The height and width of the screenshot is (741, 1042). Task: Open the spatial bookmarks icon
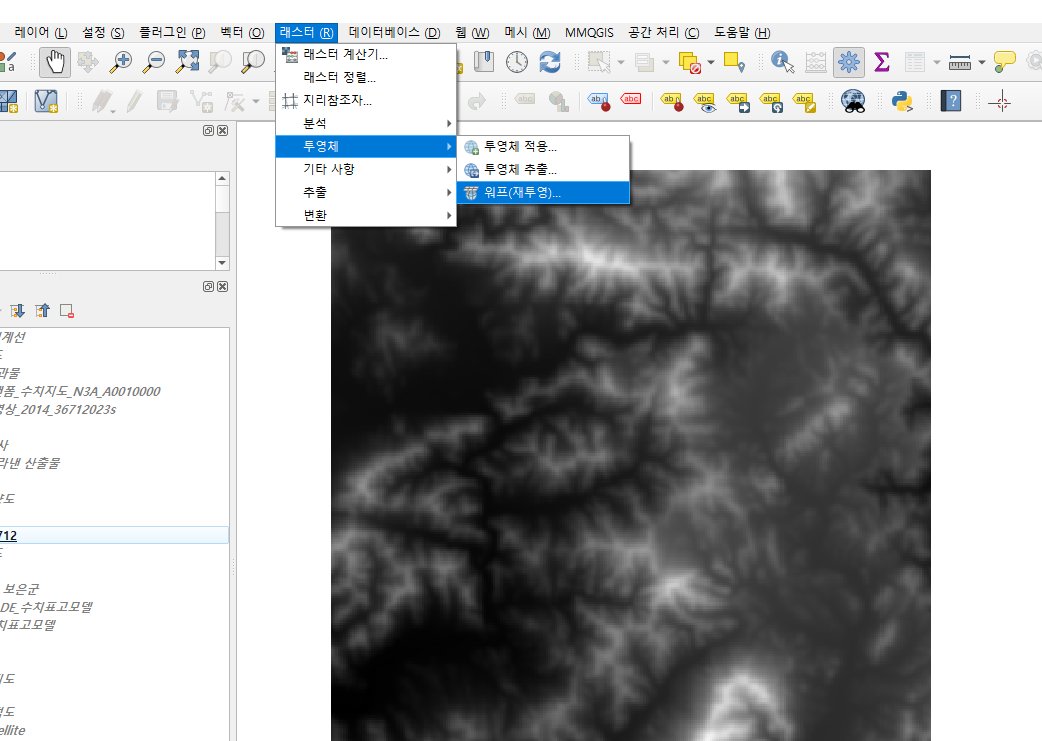coord(484,62)
